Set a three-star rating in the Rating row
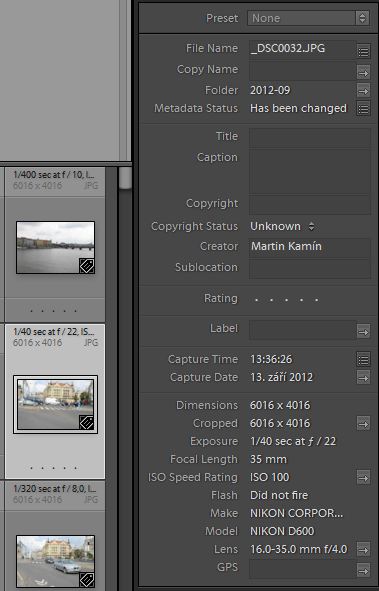This screenshot has height=591, width=379. point(286,300)
